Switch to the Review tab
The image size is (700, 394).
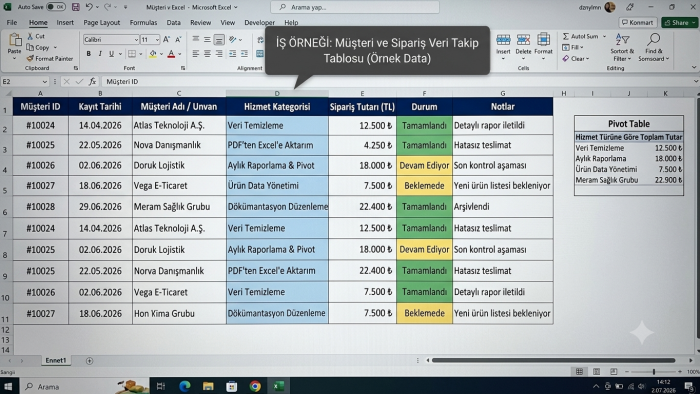200,22
